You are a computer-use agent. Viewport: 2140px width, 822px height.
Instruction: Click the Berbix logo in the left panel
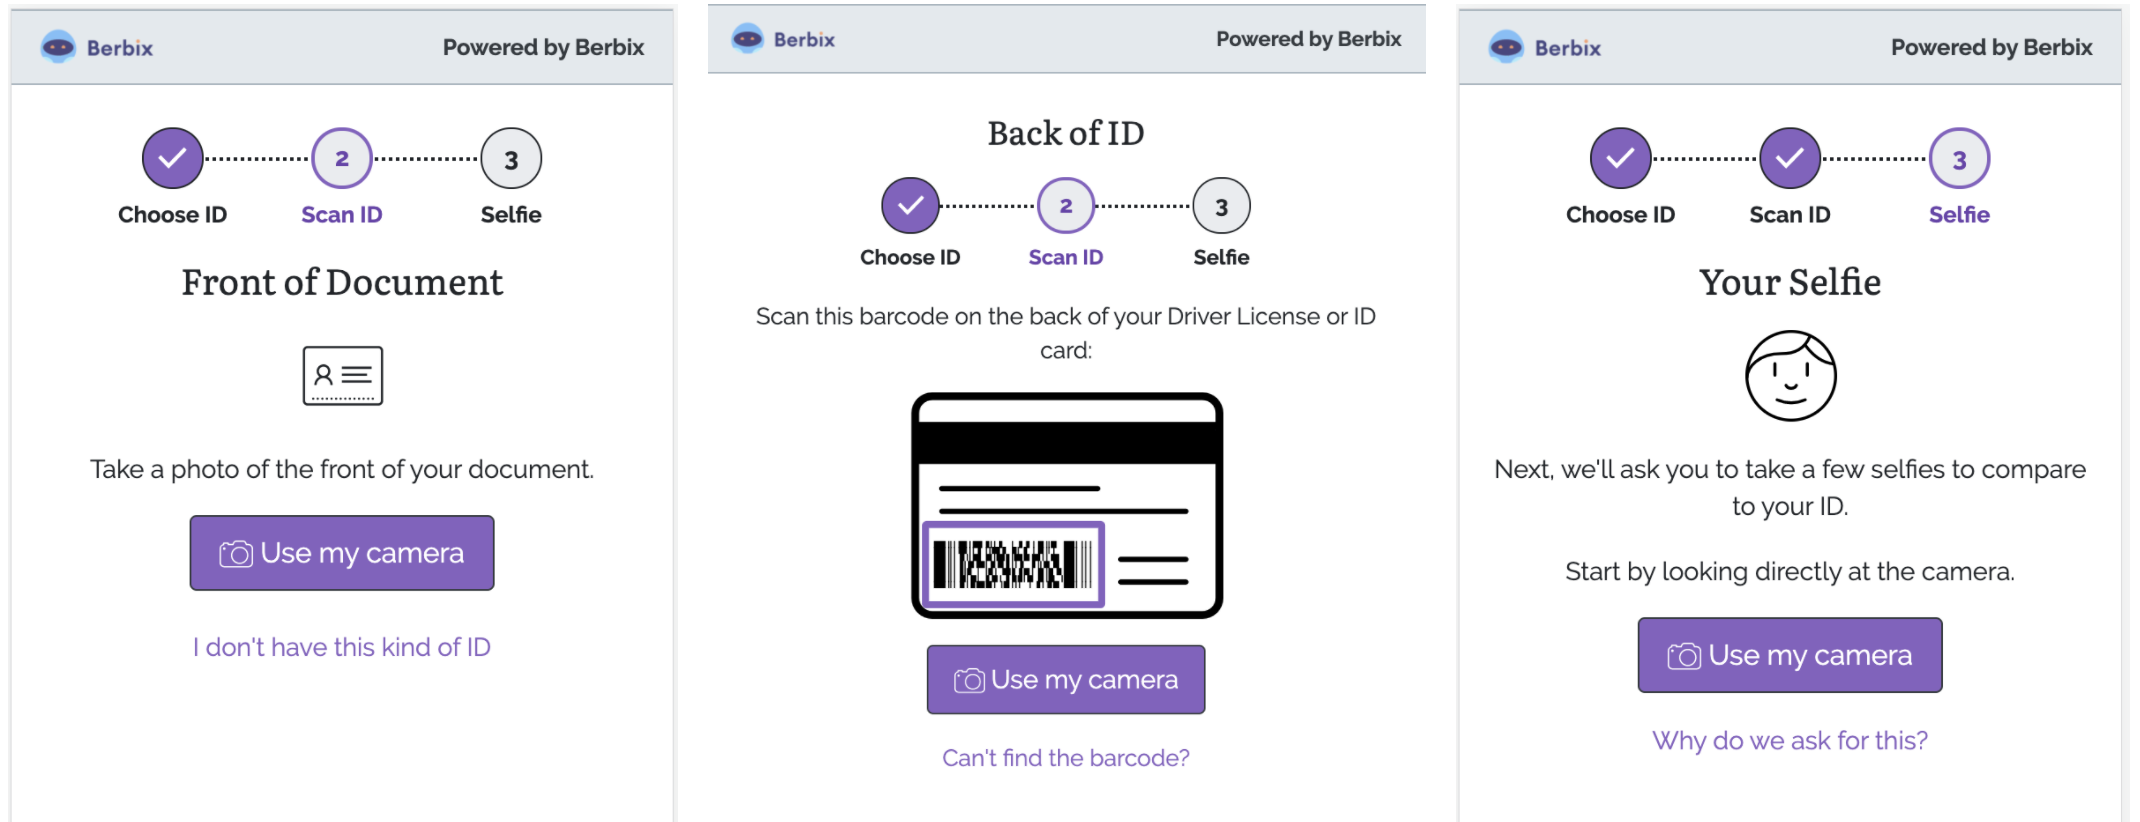coord(97,47)
